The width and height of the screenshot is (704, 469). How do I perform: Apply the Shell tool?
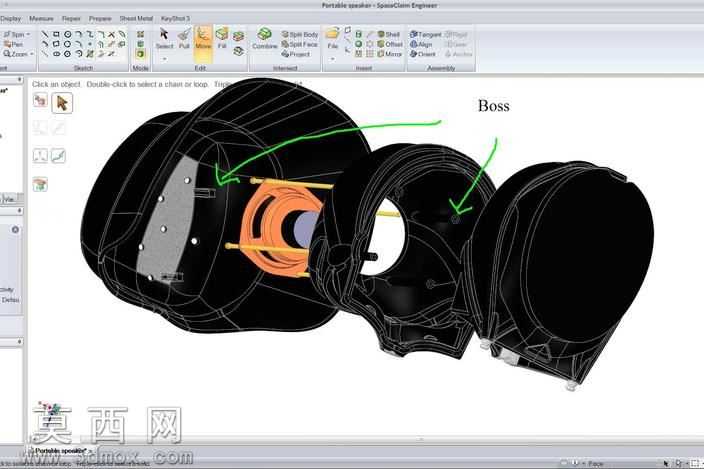(388, 35)
